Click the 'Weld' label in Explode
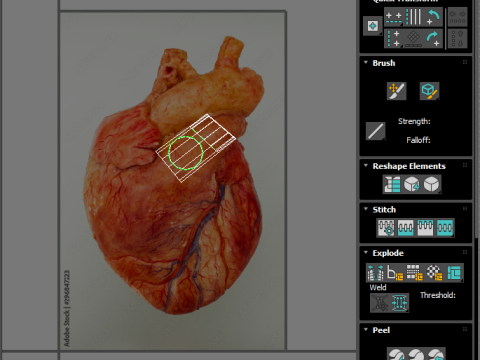 coord(378,287)
